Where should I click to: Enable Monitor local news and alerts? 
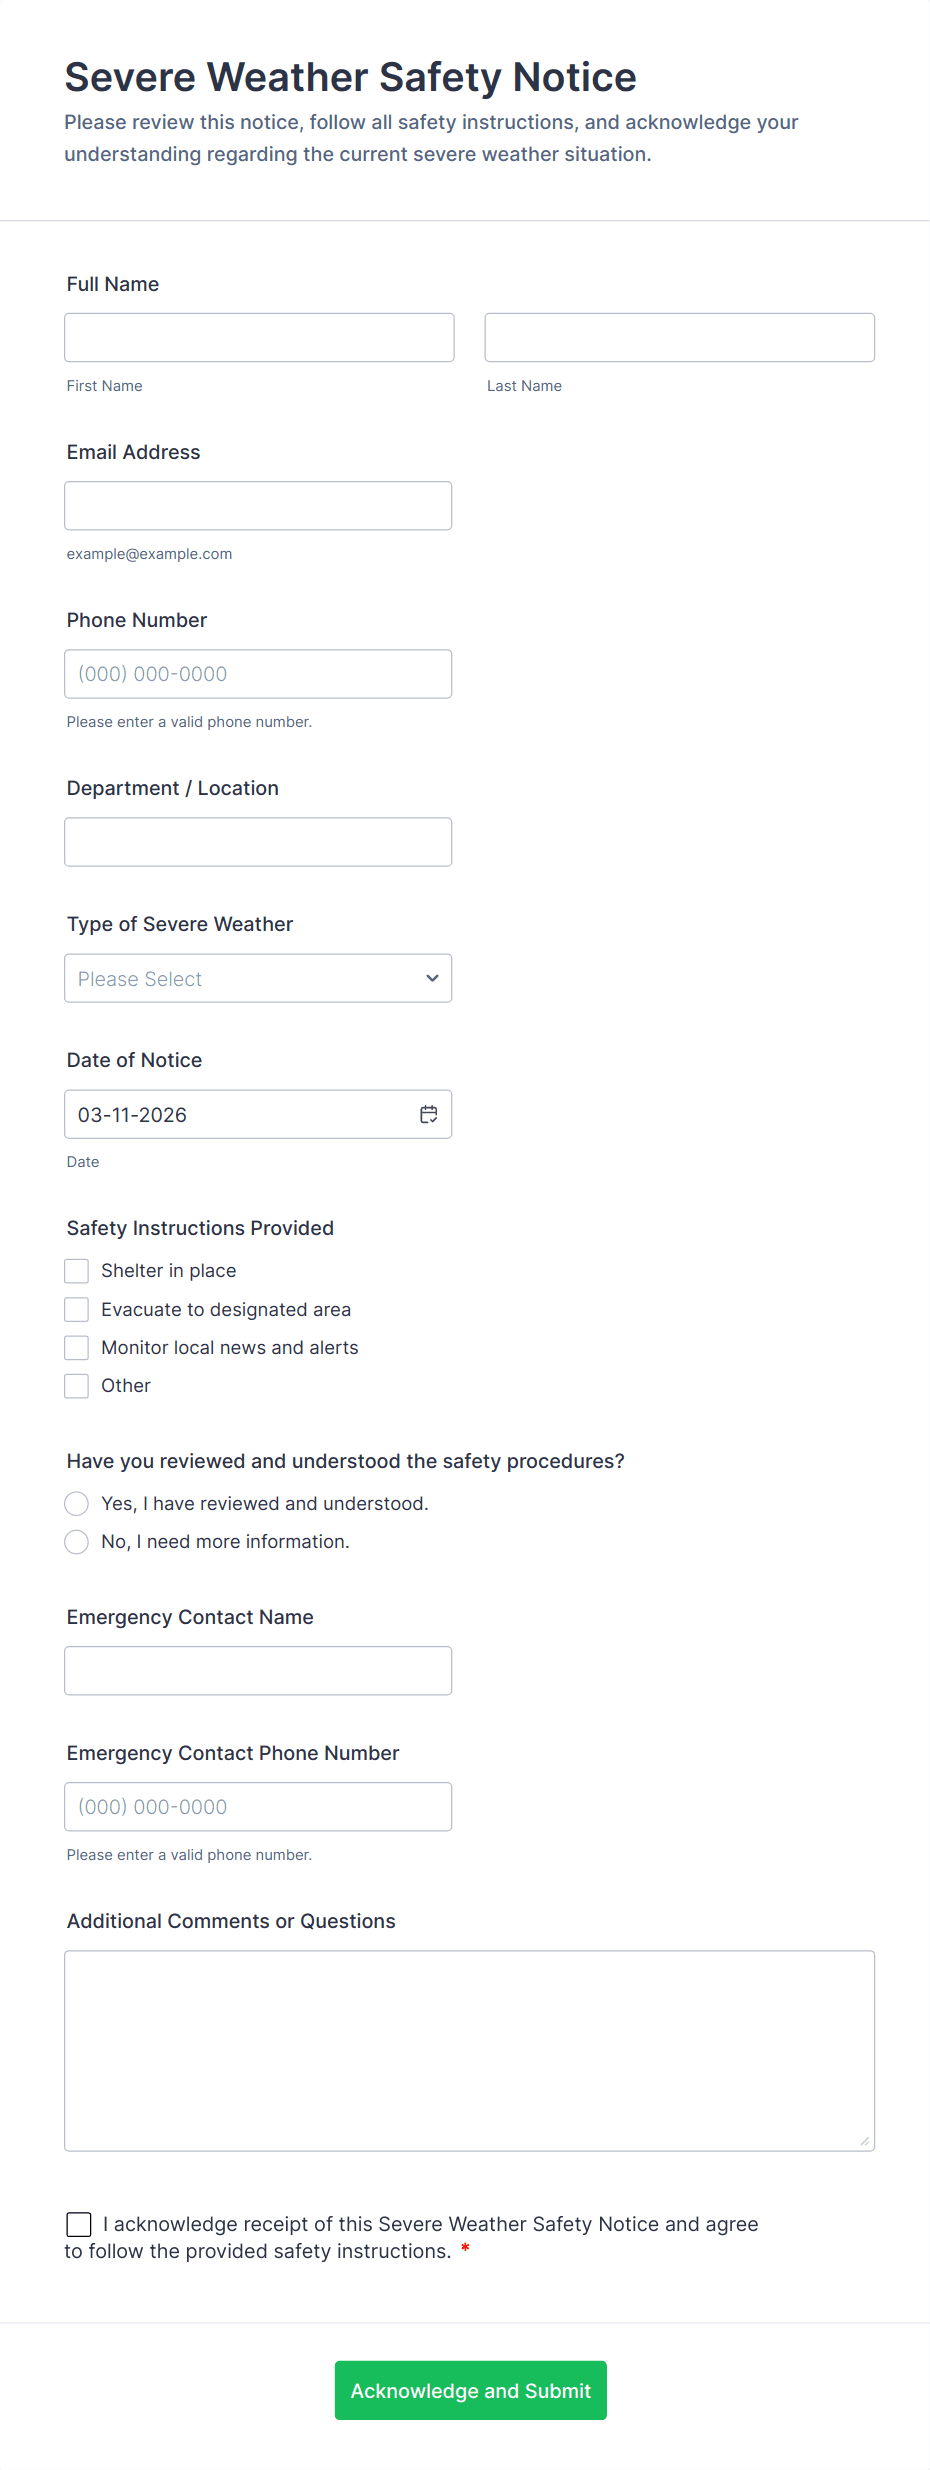pos(77,1348)
